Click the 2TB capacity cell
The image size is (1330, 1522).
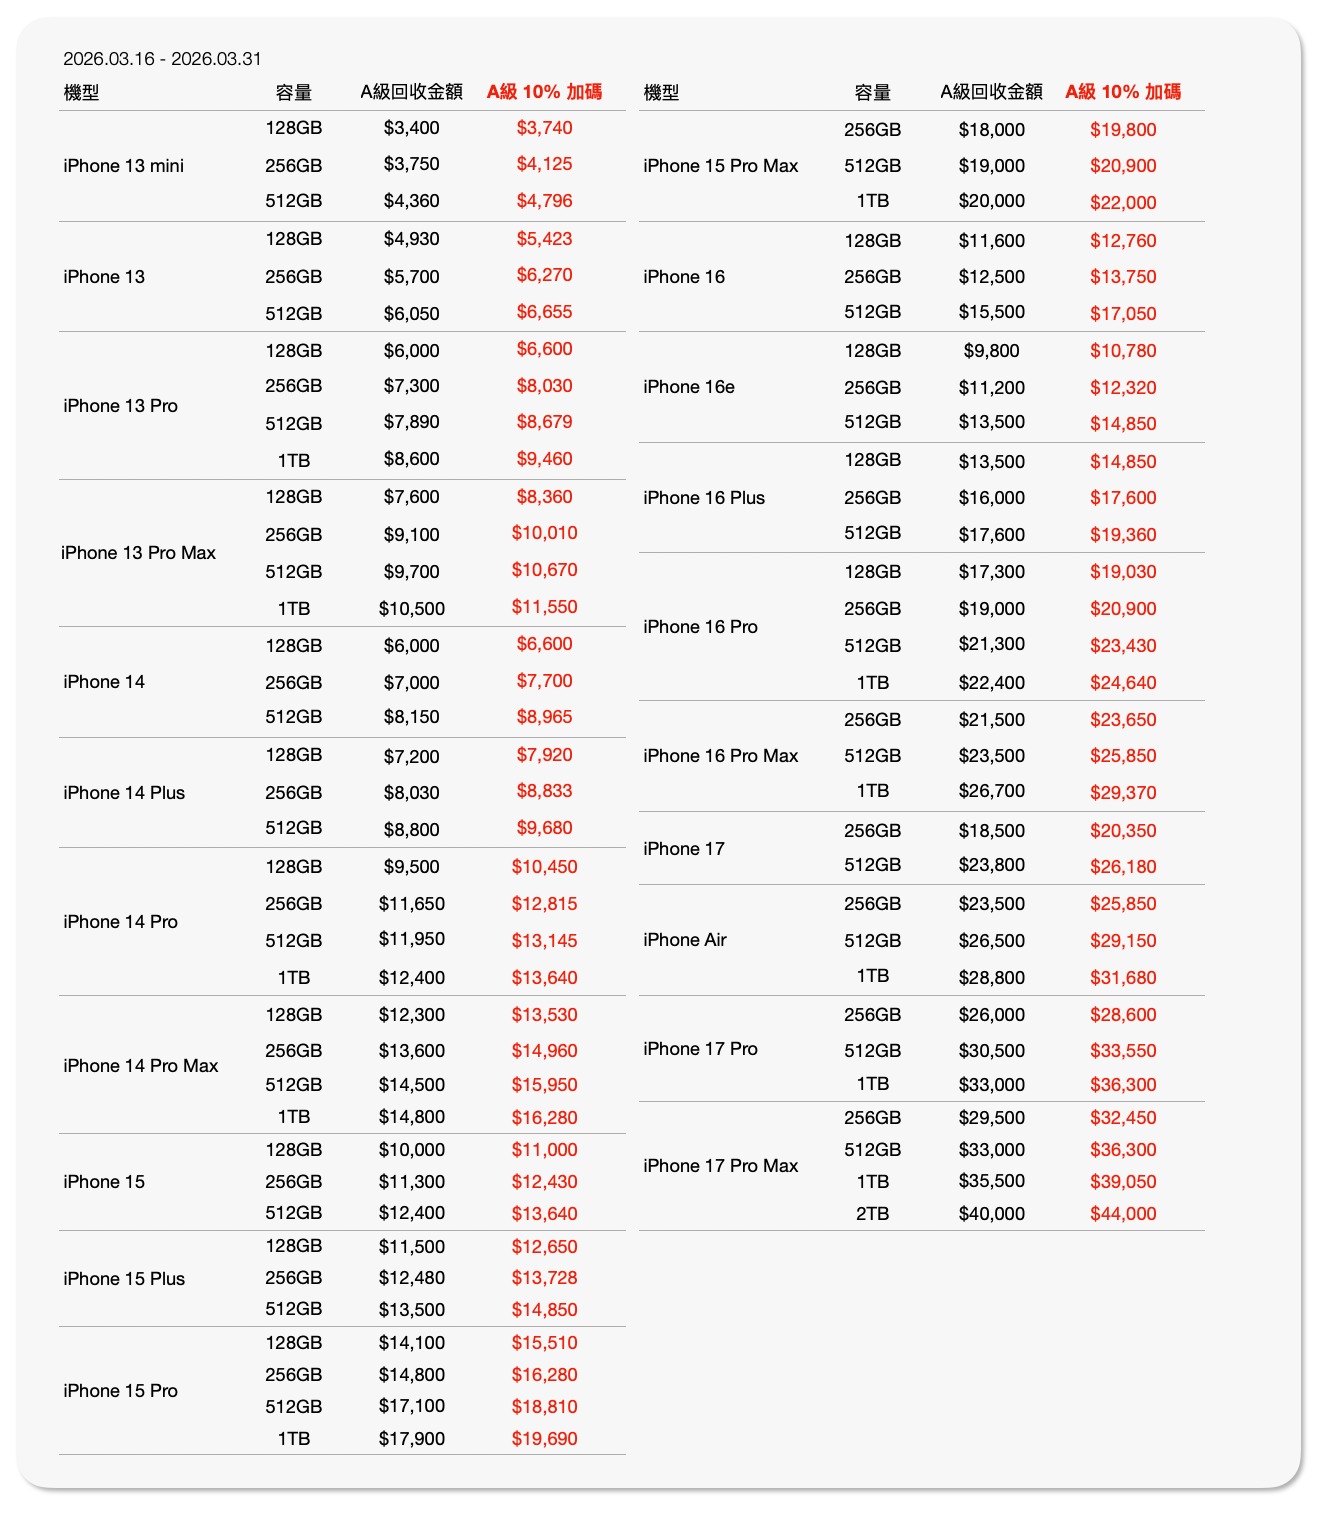[x=872, y=1214]
